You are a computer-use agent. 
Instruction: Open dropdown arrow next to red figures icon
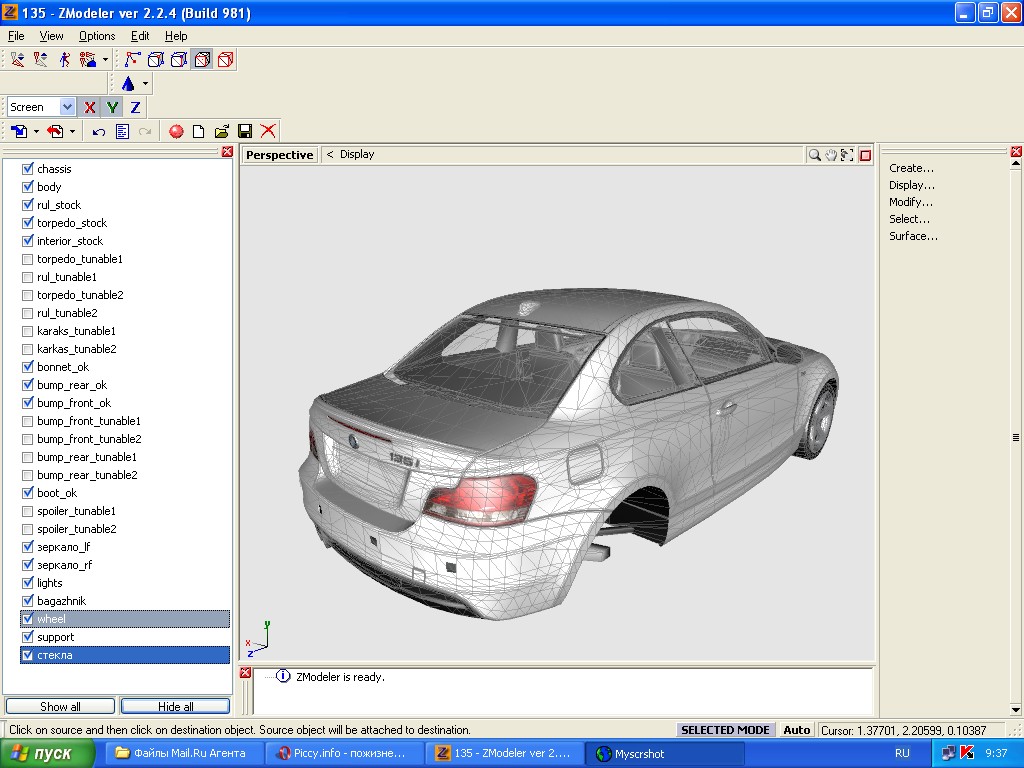coord(105,59)
